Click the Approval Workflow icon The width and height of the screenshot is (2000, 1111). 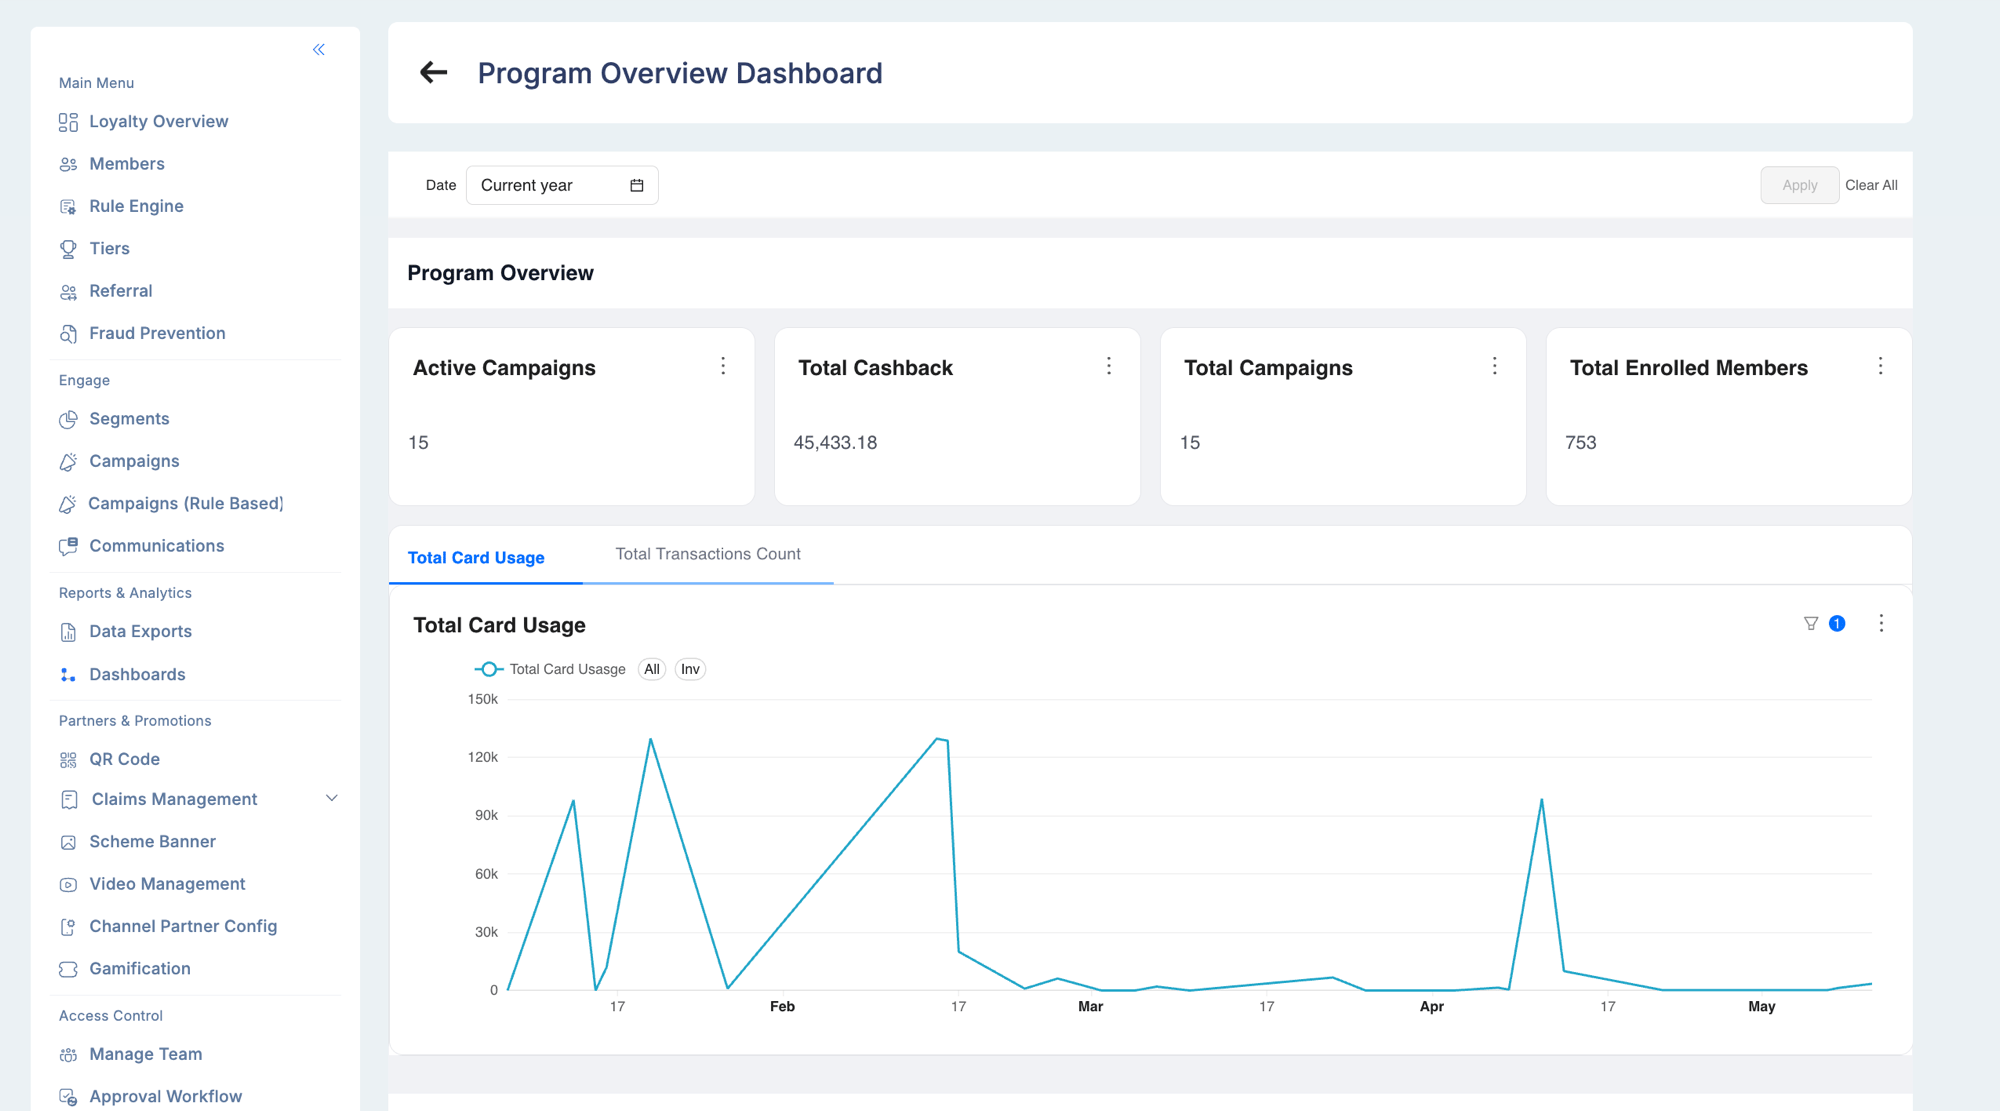pyautogui.click(x=68, y=1097)
